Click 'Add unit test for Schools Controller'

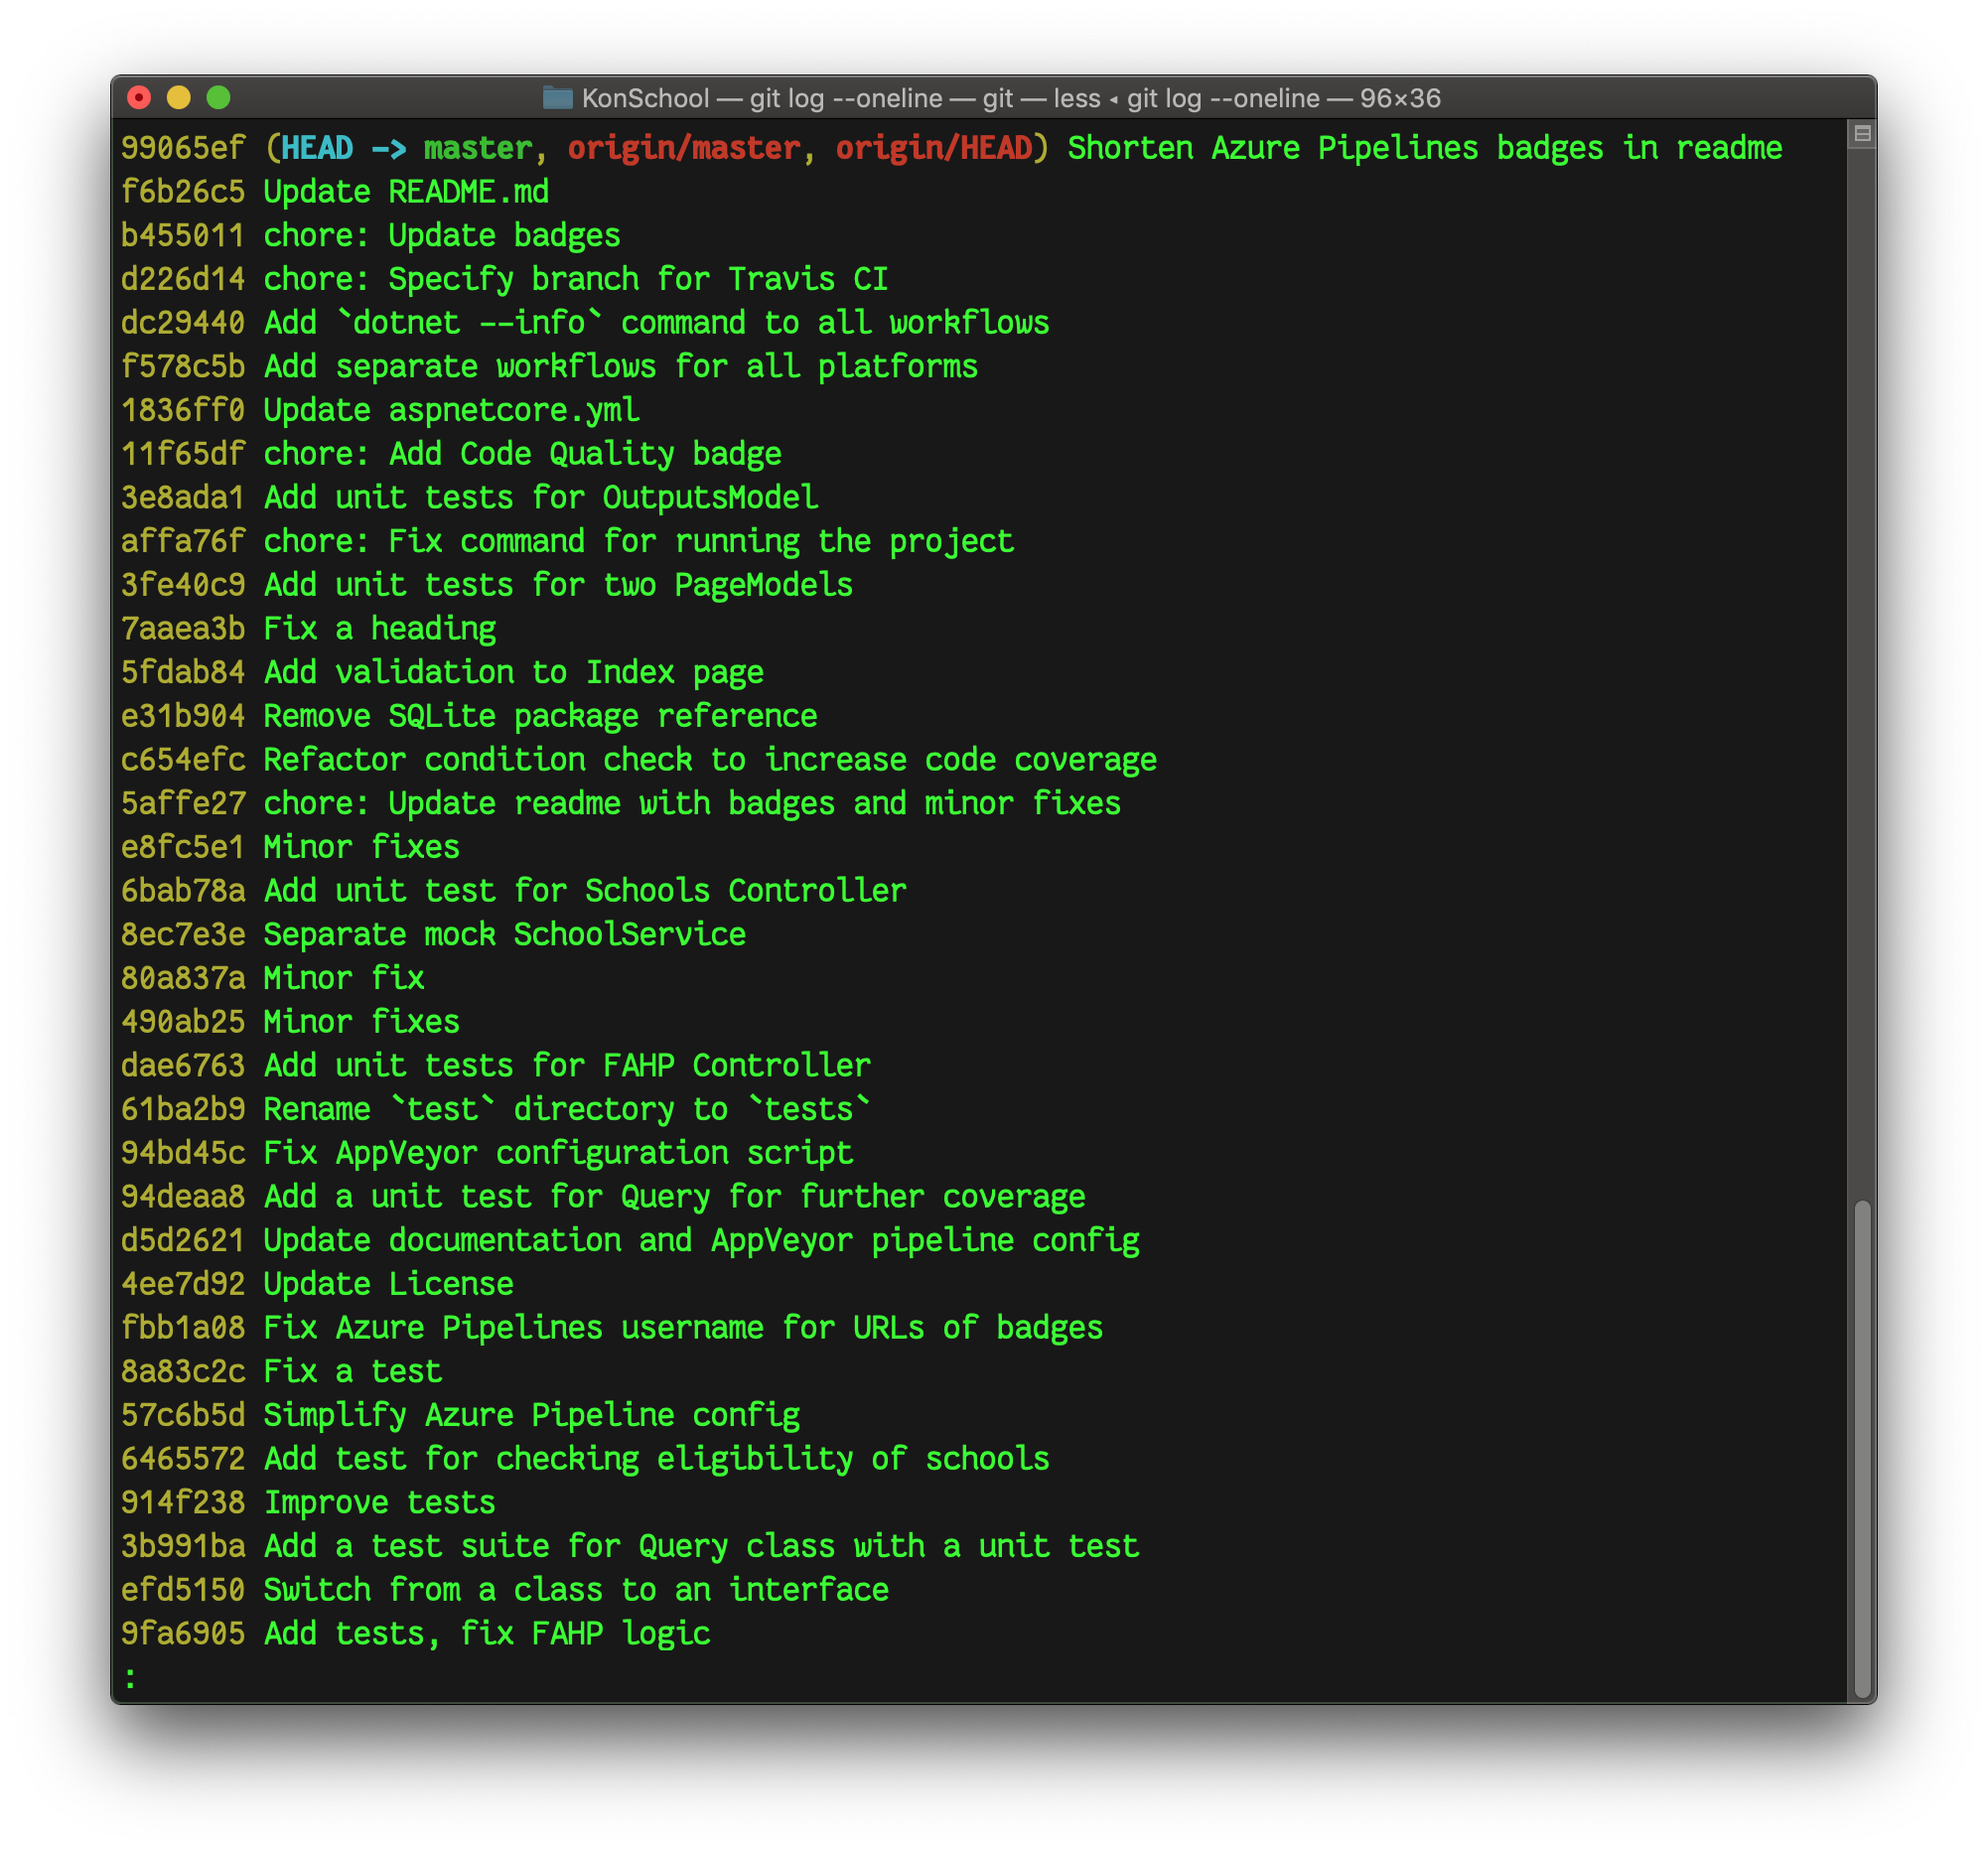(x=585, y=891)
